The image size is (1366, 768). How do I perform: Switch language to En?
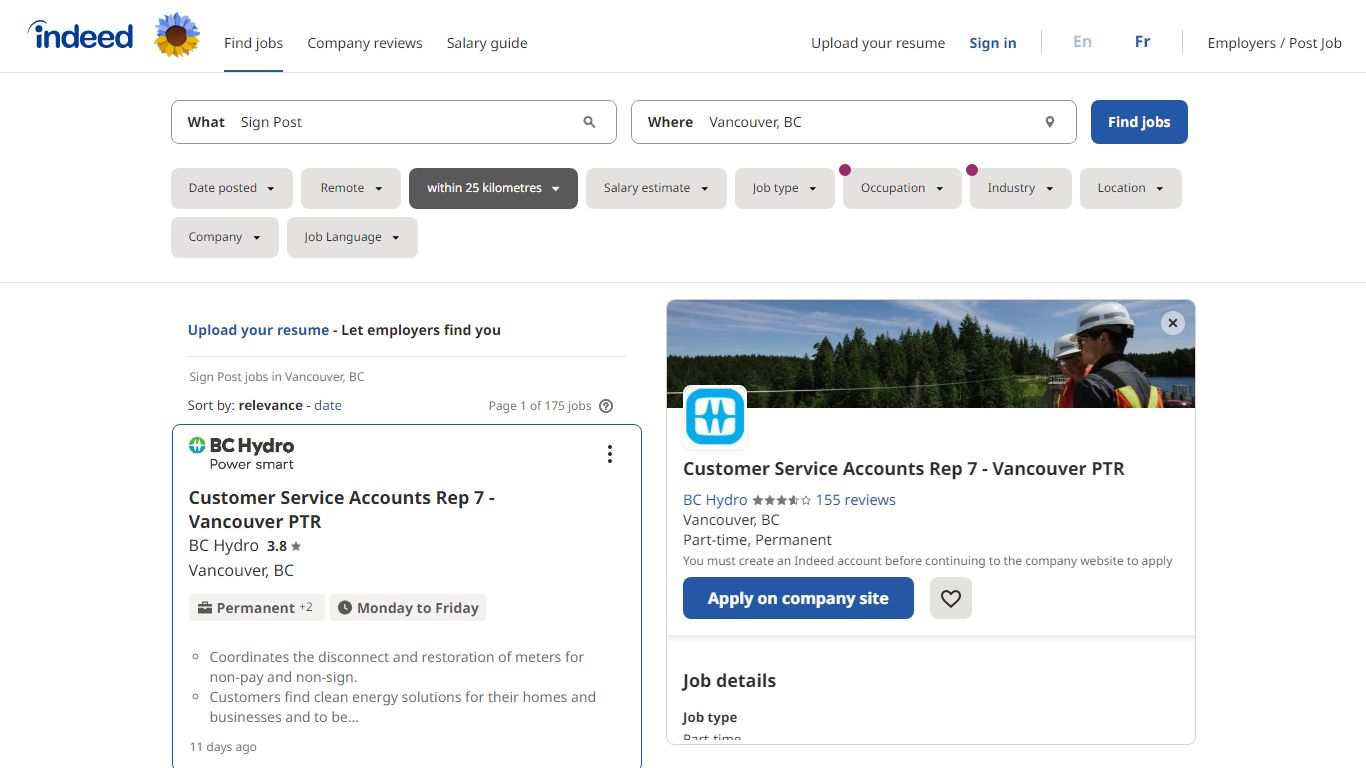click(1082, 42)
